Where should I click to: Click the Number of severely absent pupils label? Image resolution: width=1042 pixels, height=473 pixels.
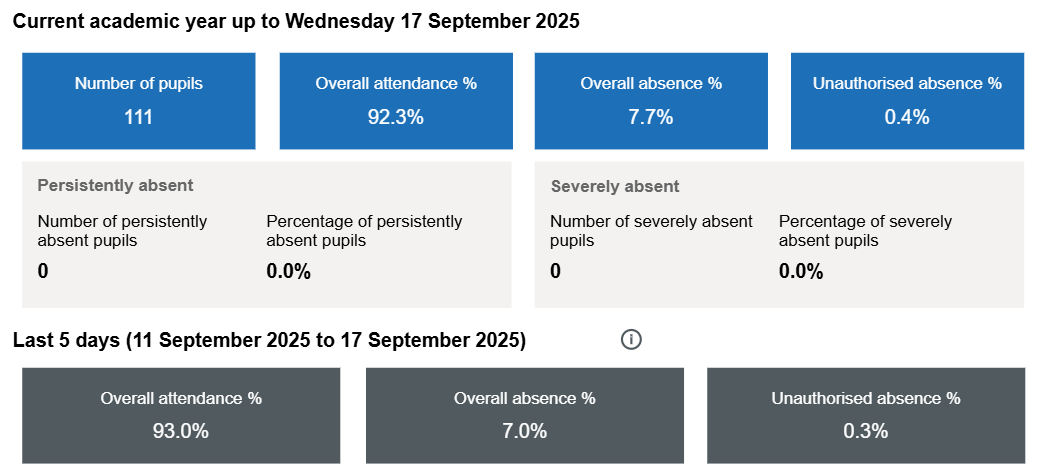coord(651,230)
